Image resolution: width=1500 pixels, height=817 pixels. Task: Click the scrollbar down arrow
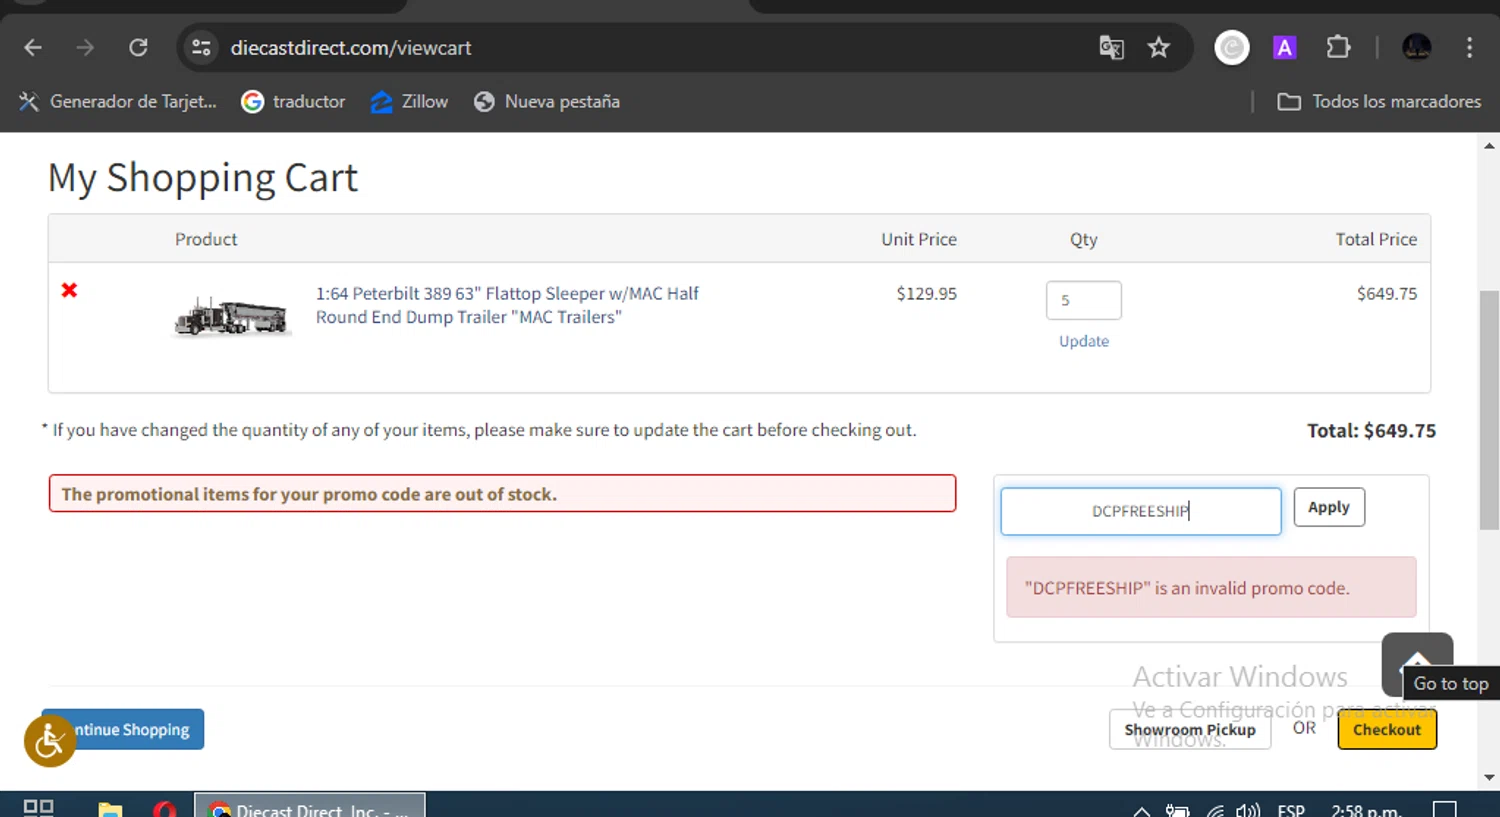click(x=1489, y=777)
